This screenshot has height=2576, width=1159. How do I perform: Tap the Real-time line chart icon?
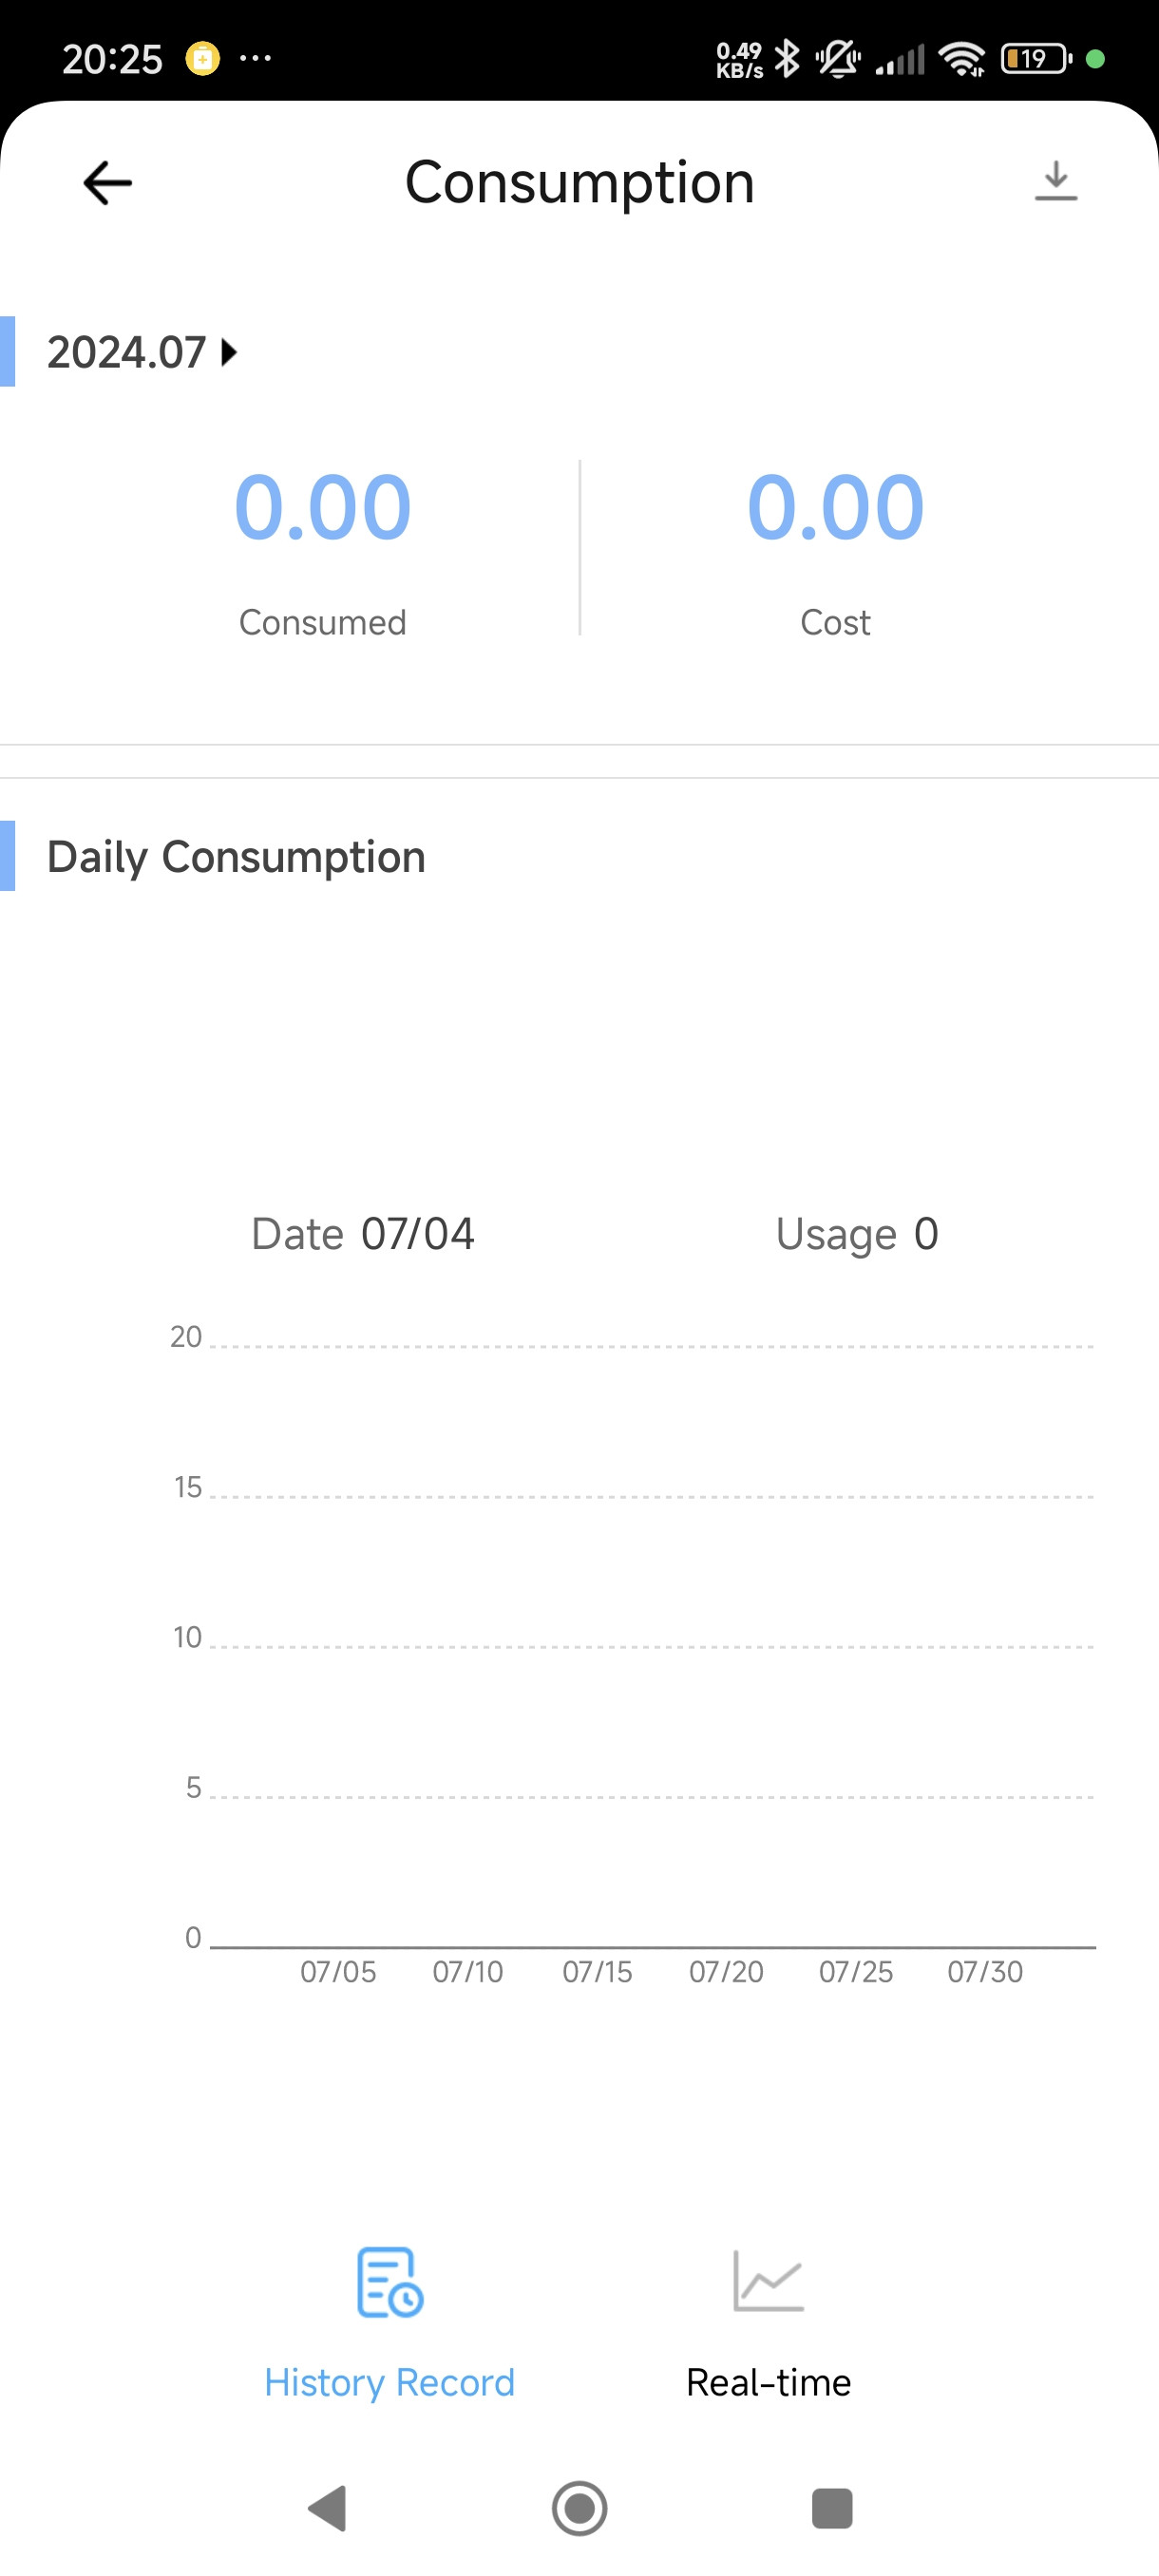(x=768, y=2280)
